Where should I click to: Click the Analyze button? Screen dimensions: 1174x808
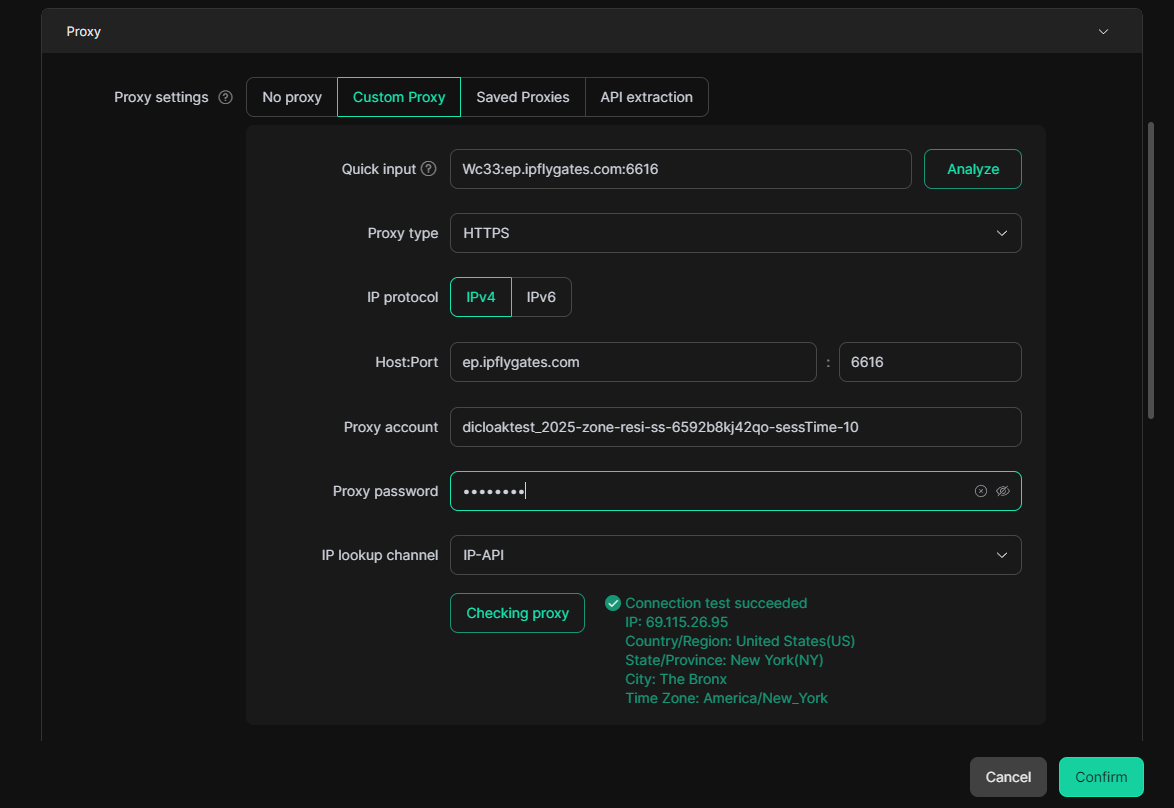point(973,169)
